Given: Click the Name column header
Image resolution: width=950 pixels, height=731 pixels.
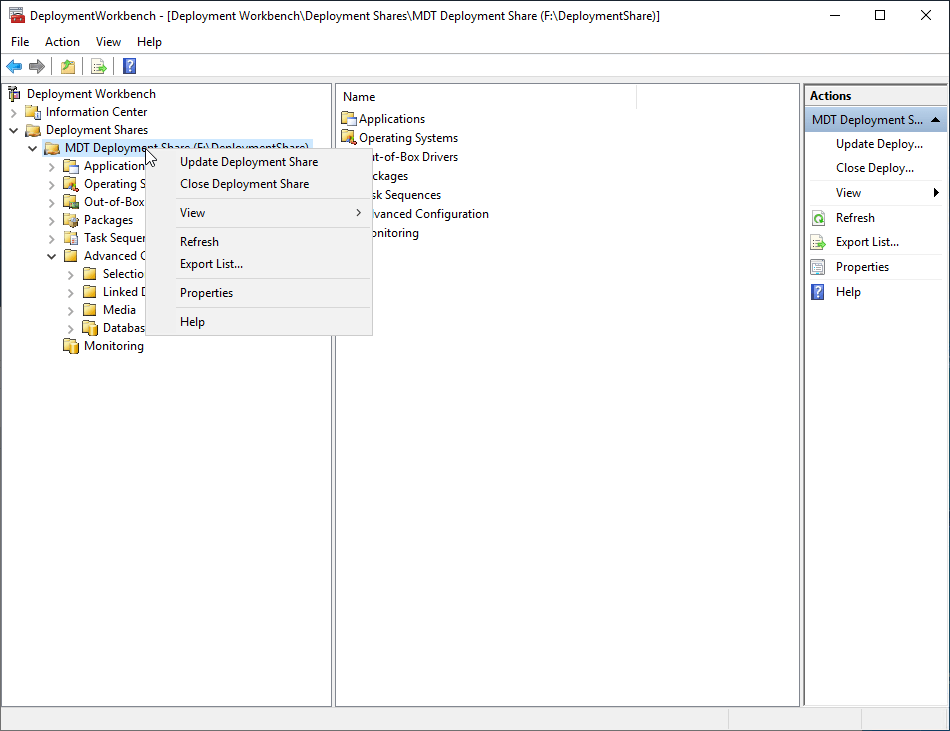Looking at the screenshot, I should (x=360, y=97).
